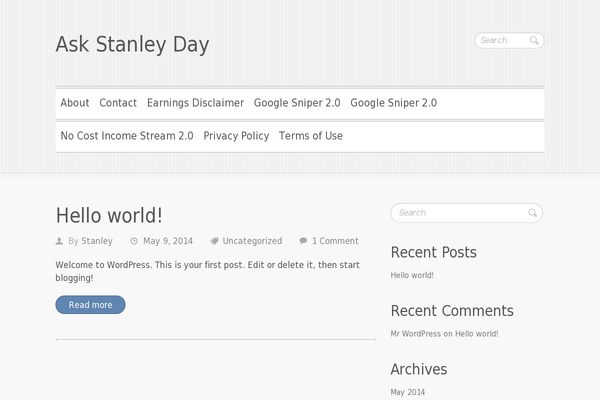This screenshot has width=600, height=400.
Task: Open the Earnings Disclaimer page
Action: 195,103
